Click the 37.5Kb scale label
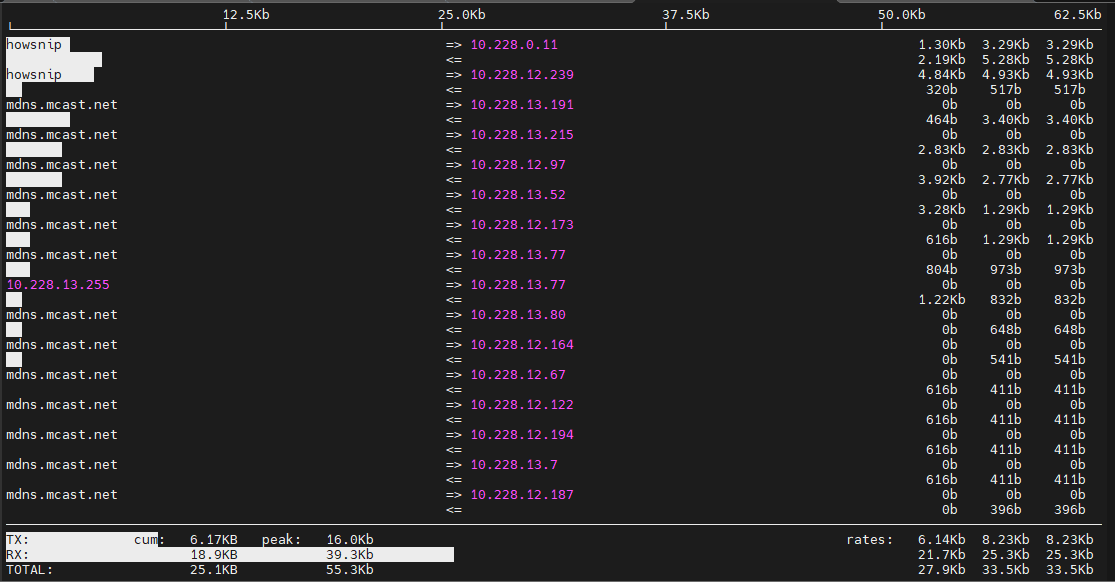The height and width of the screenshot is (582, 1115). pos(685,14)
